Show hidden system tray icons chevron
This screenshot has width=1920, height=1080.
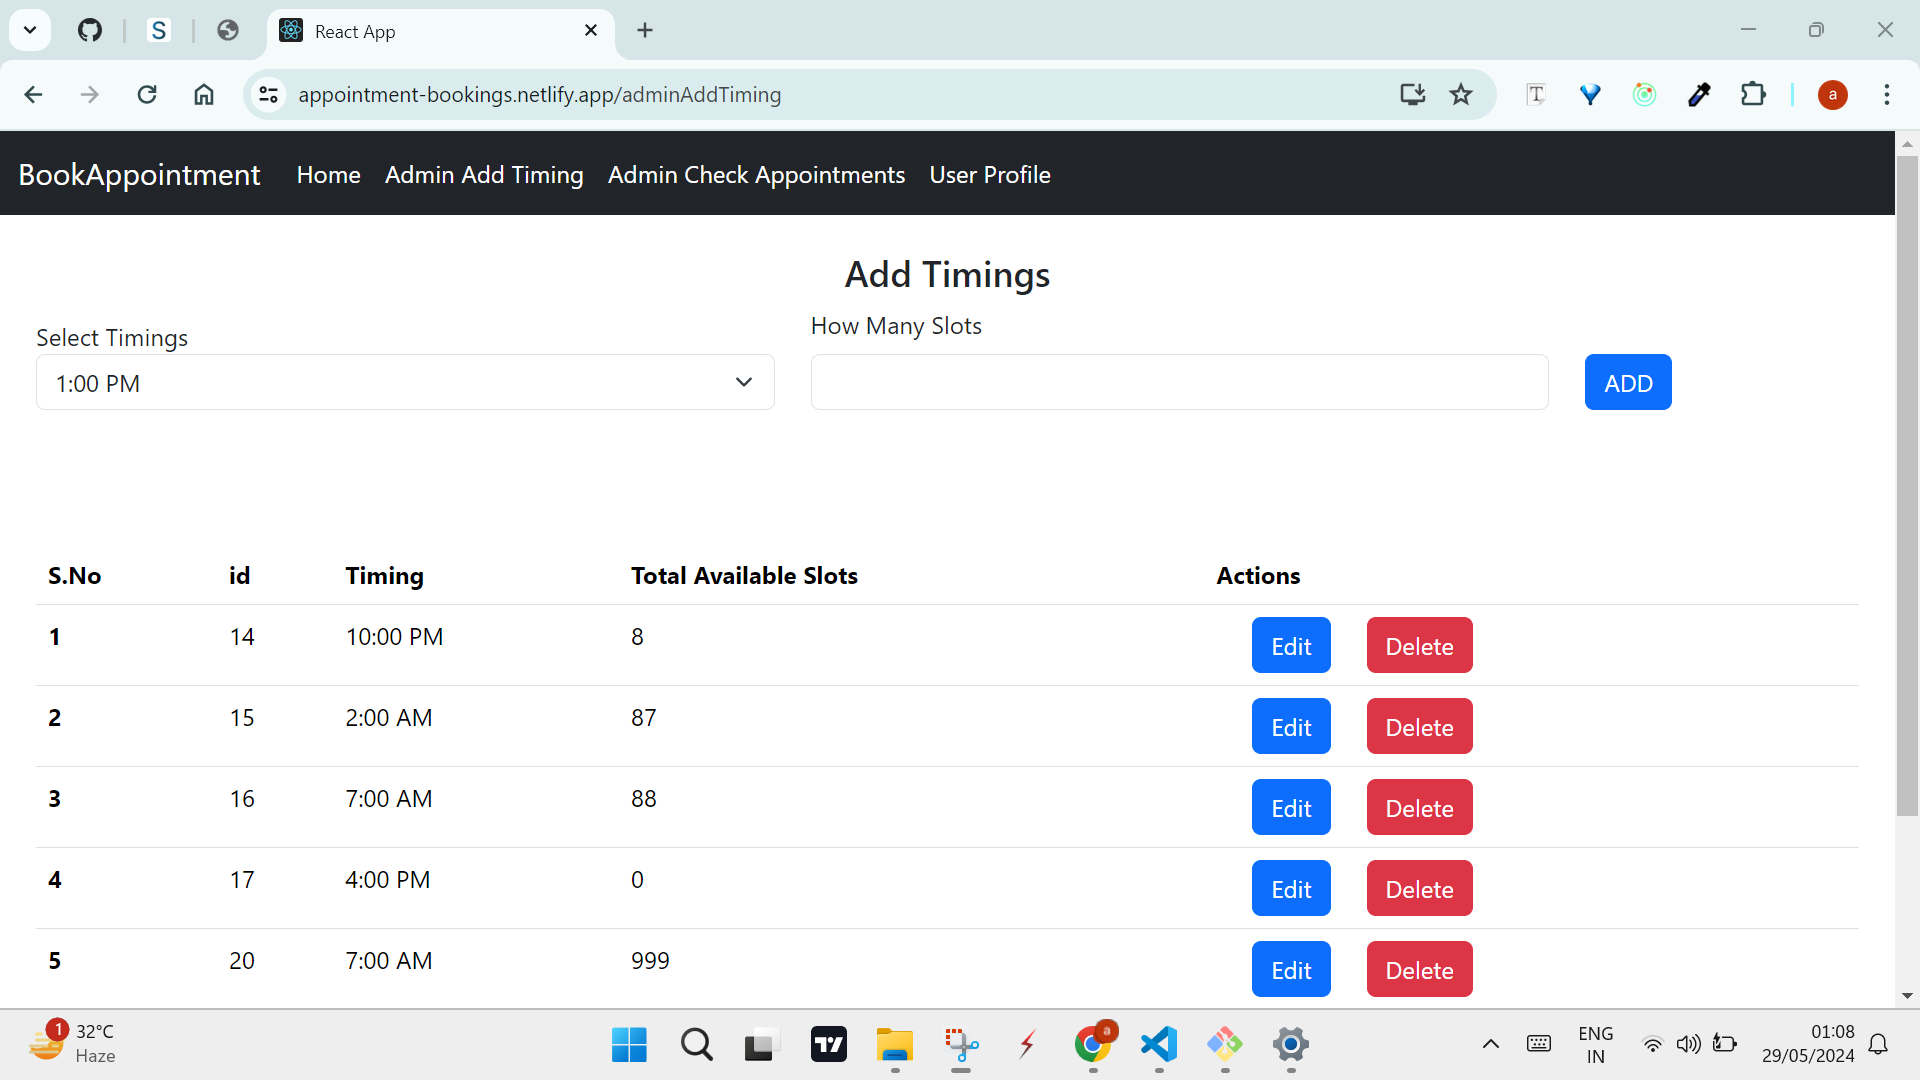tap(1490, 1044)
